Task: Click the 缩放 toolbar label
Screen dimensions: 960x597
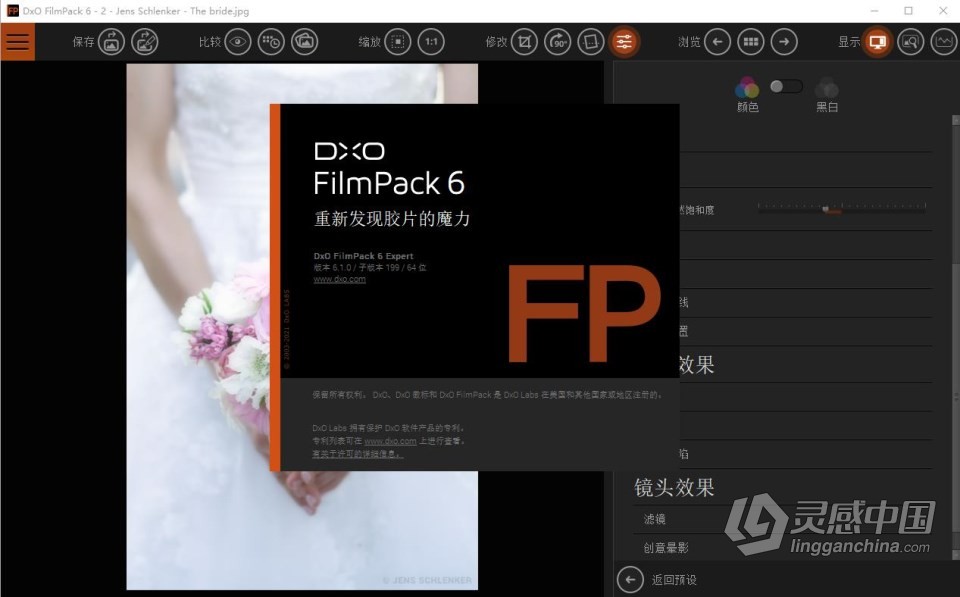Action: (369, 42)
